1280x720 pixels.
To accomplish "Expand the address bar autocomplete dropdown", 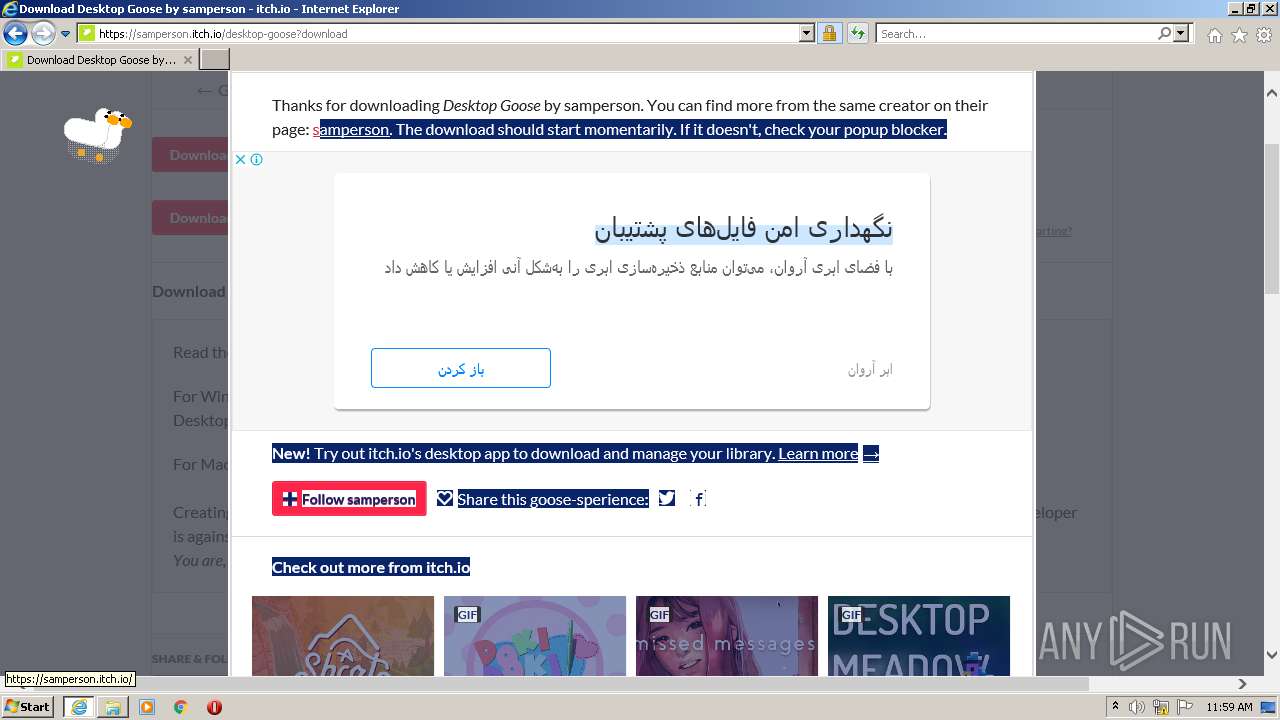I will coord(807,33).
